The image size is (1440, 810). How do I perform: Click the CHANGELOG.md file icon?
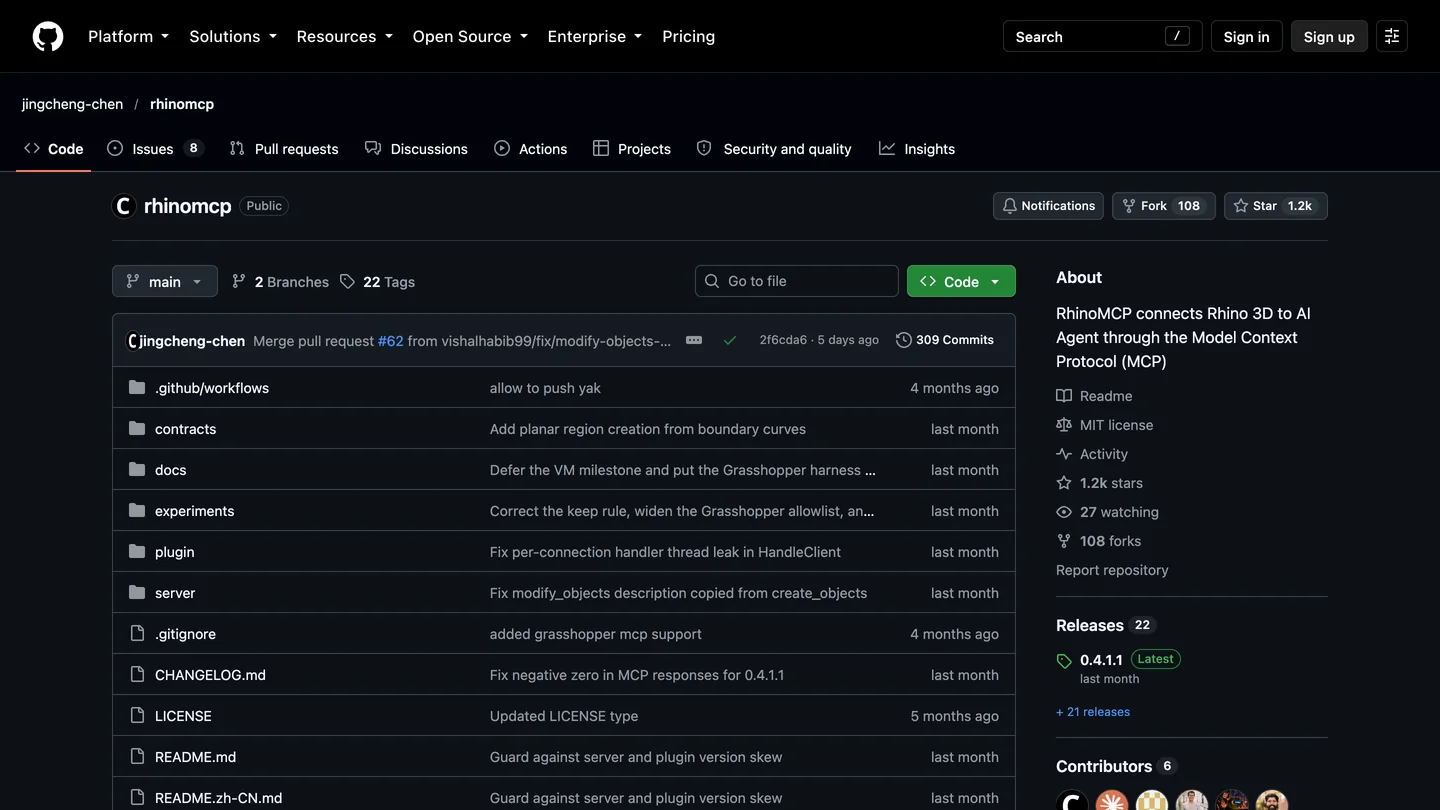coord(137,675)
